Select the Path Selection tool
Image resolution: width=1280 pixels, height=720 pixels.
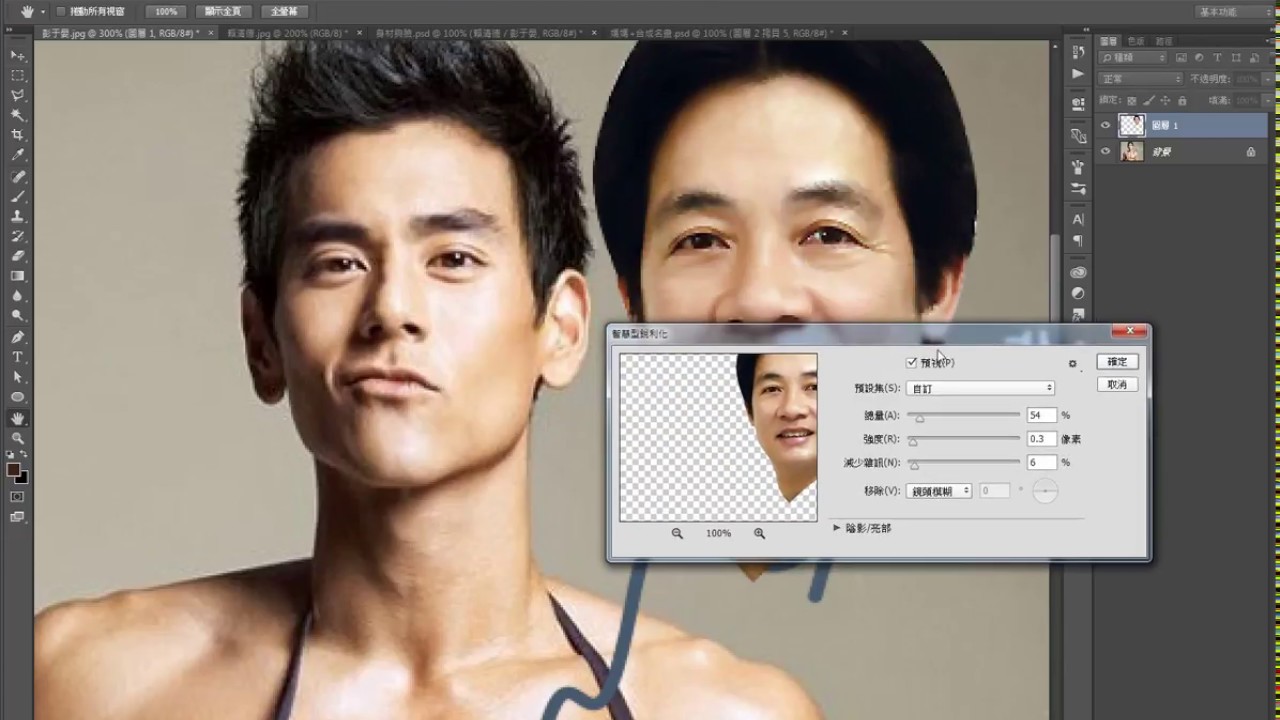[x=18, y=378]
